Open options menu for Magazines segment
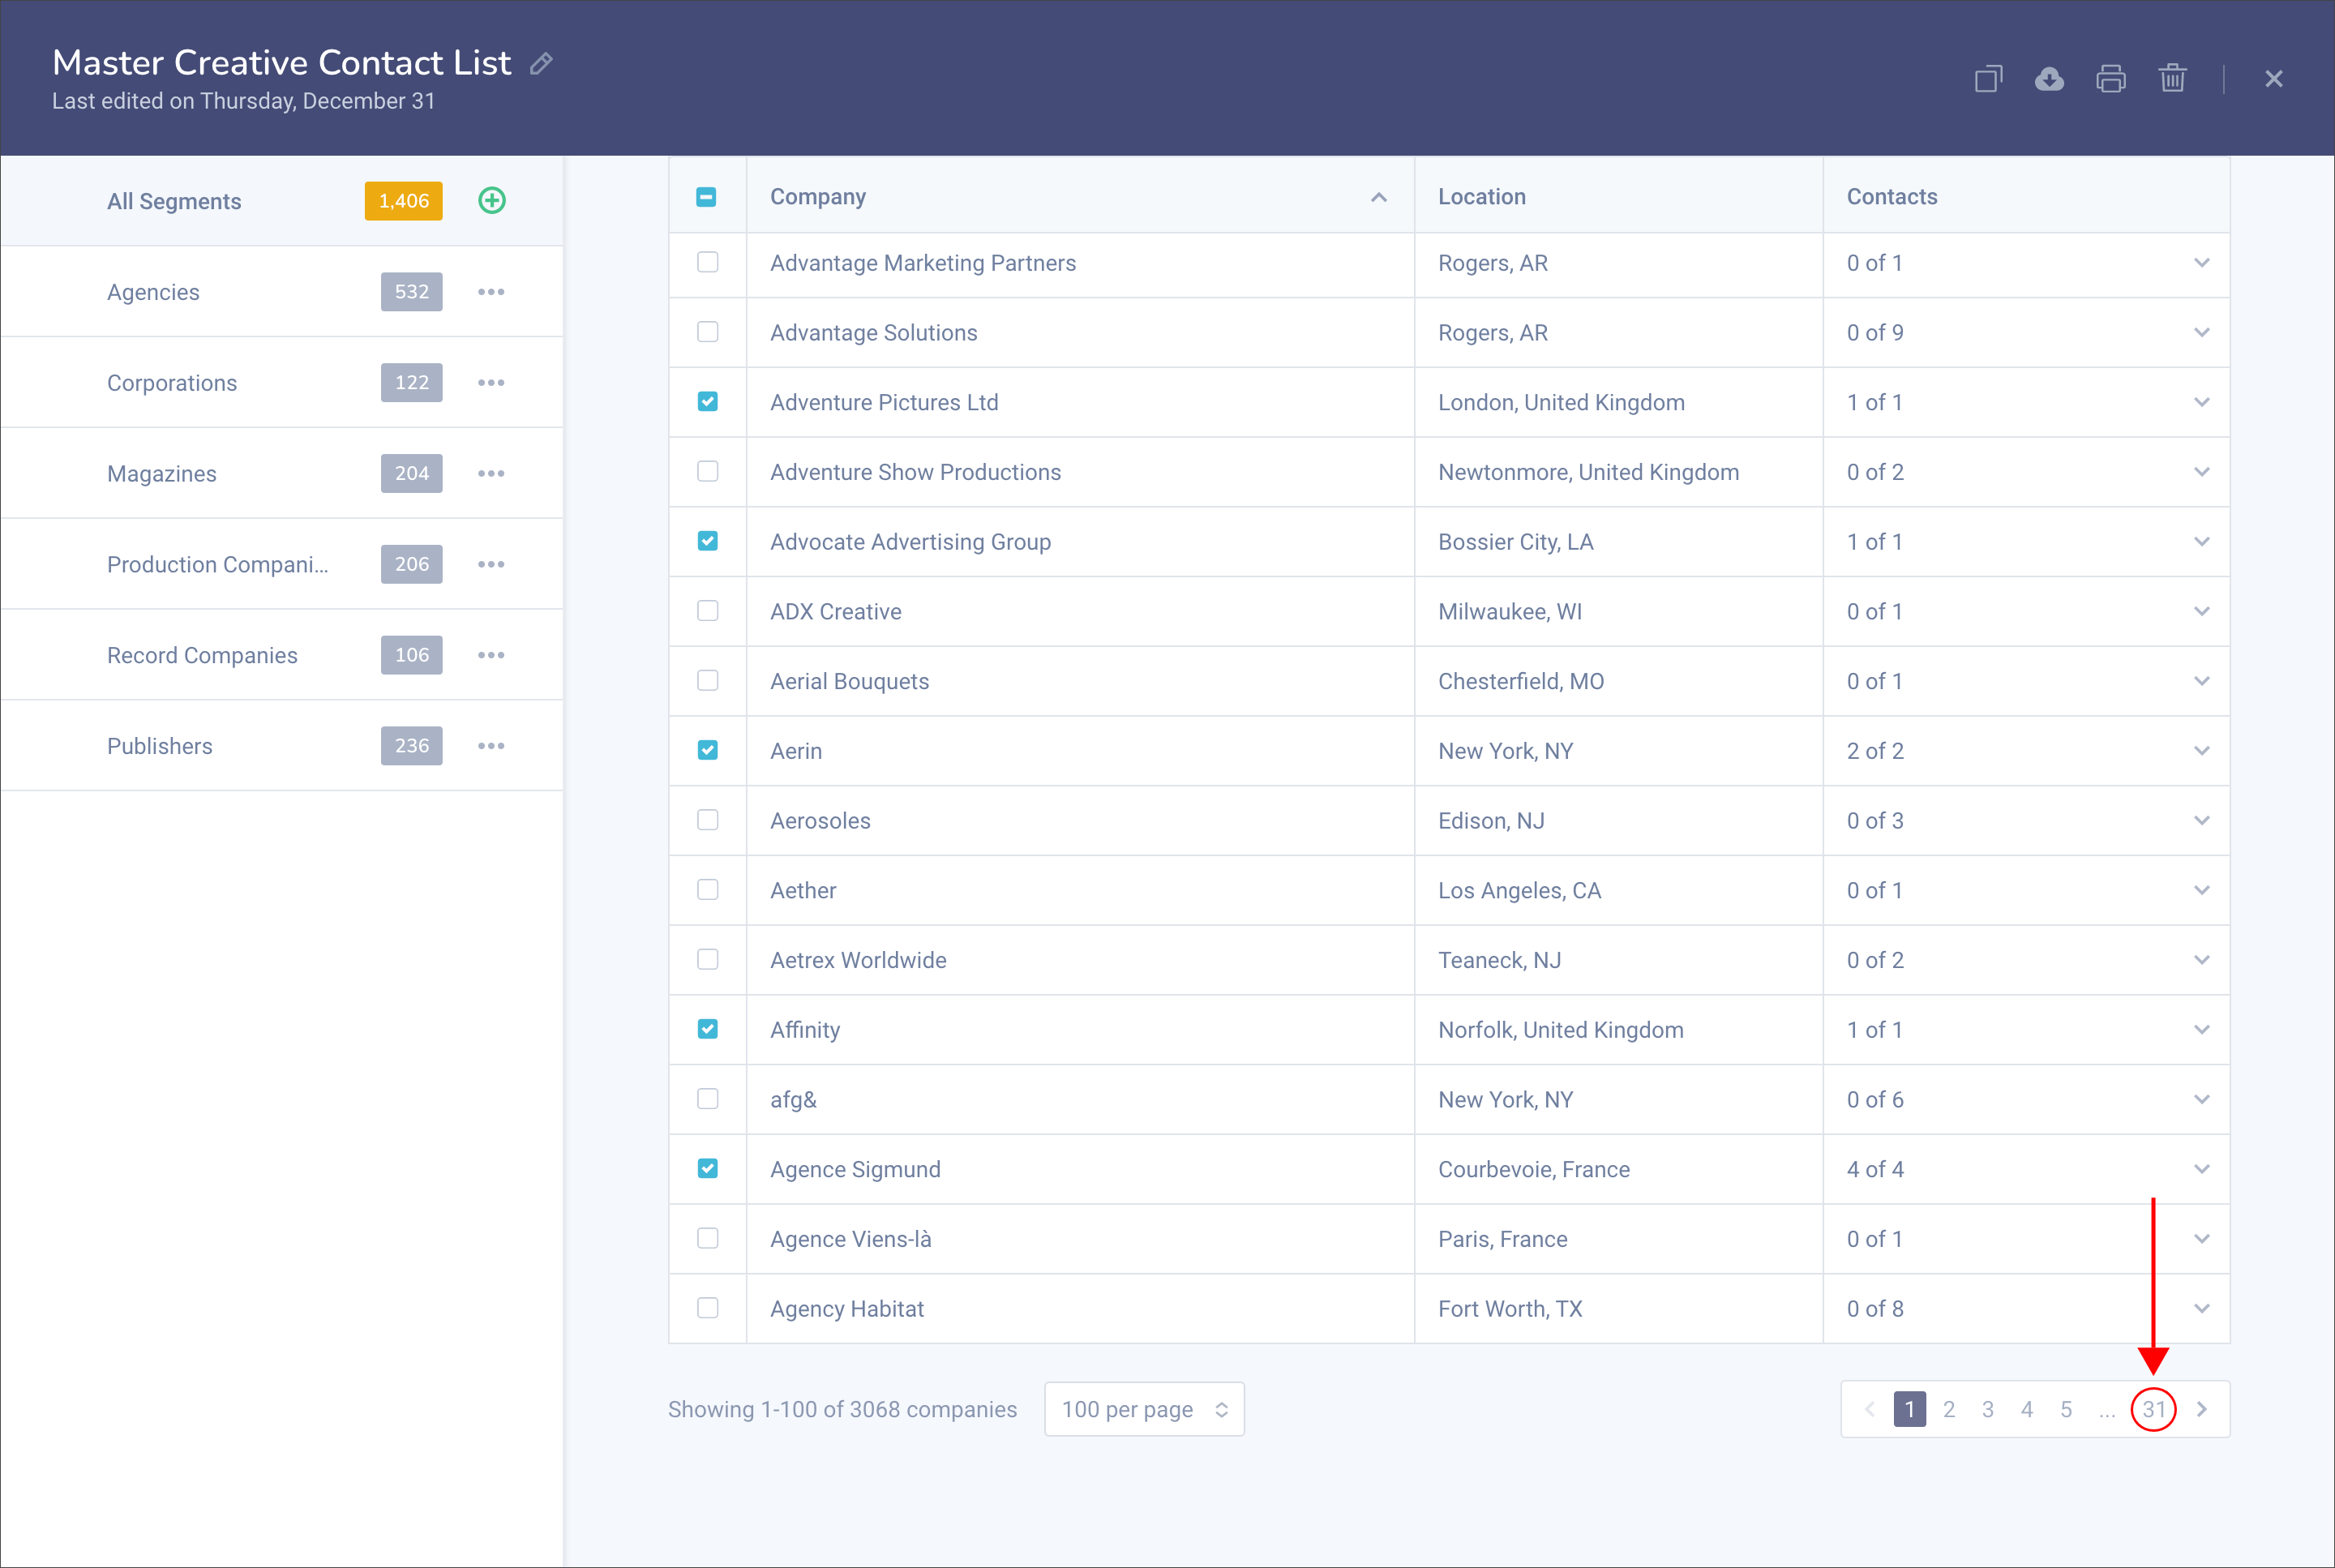 click(491, 474)
